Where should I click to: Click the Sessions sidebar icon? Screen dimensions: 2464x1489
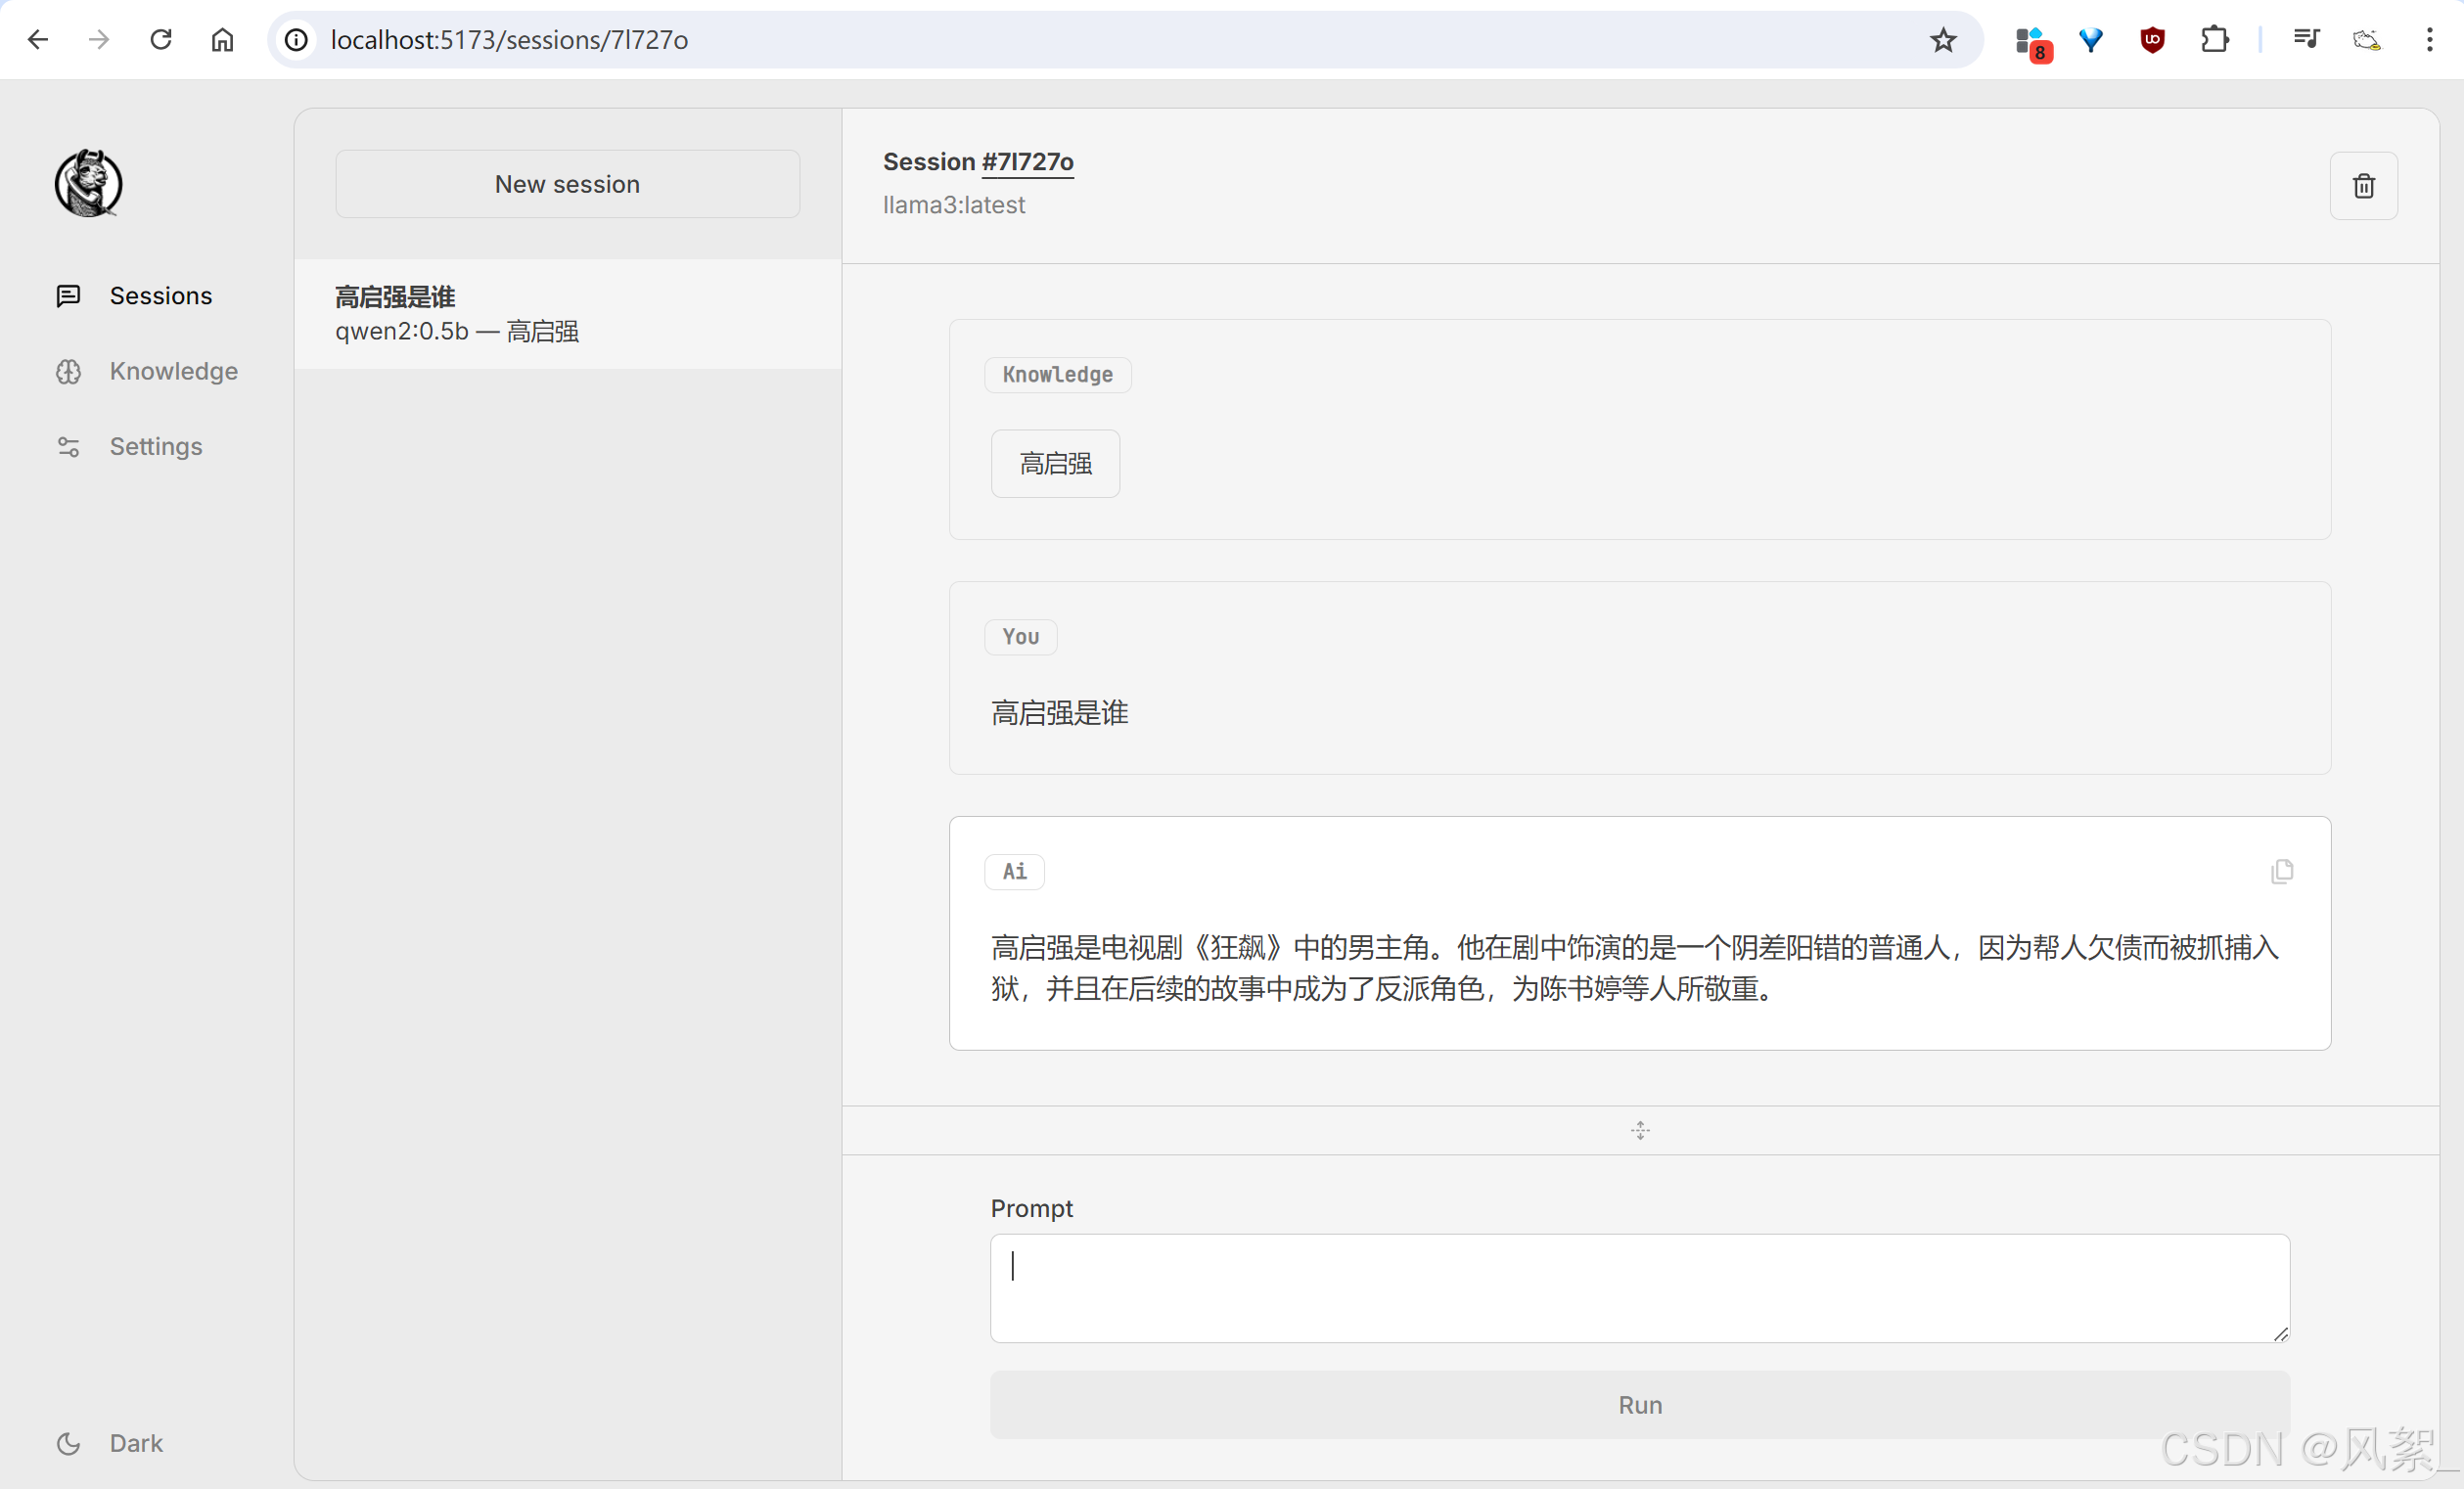67,293
